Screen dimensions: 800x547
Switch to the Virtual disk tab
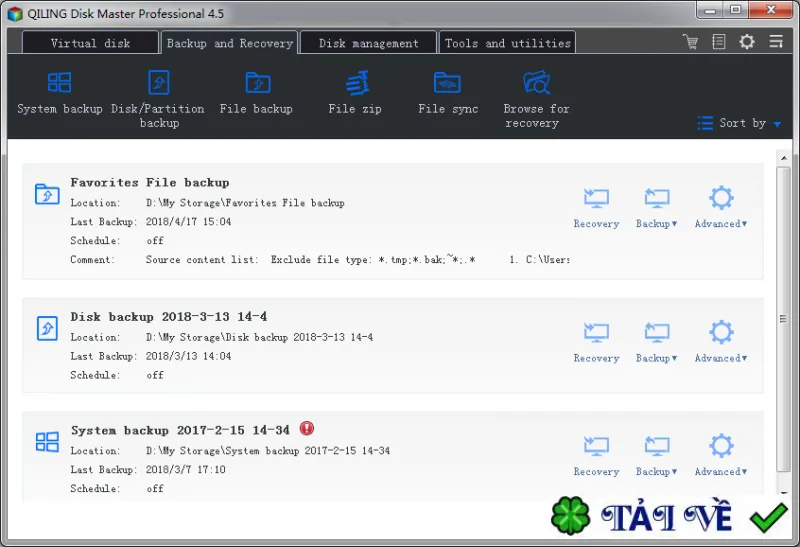point(90,43)
